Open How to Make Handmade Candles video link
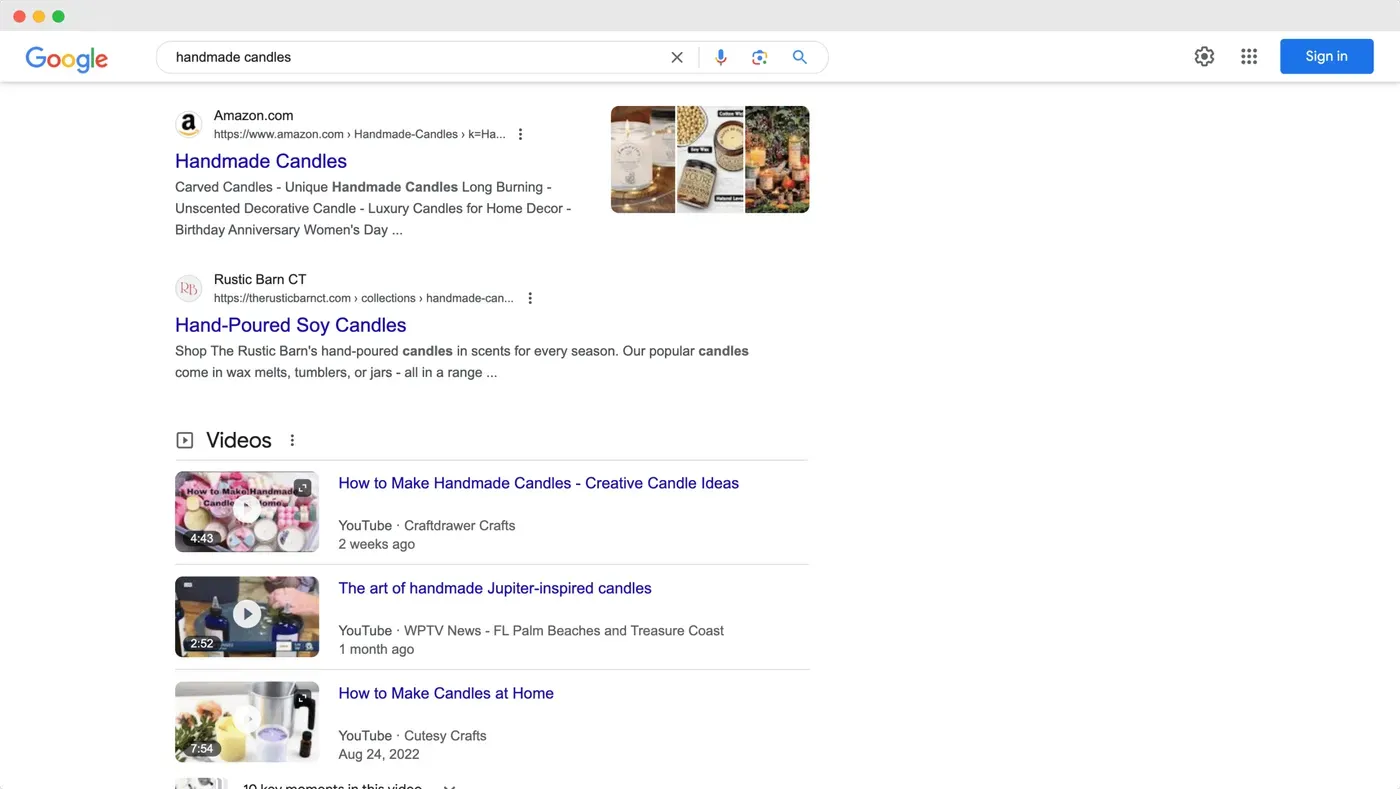 click(538, 483)
